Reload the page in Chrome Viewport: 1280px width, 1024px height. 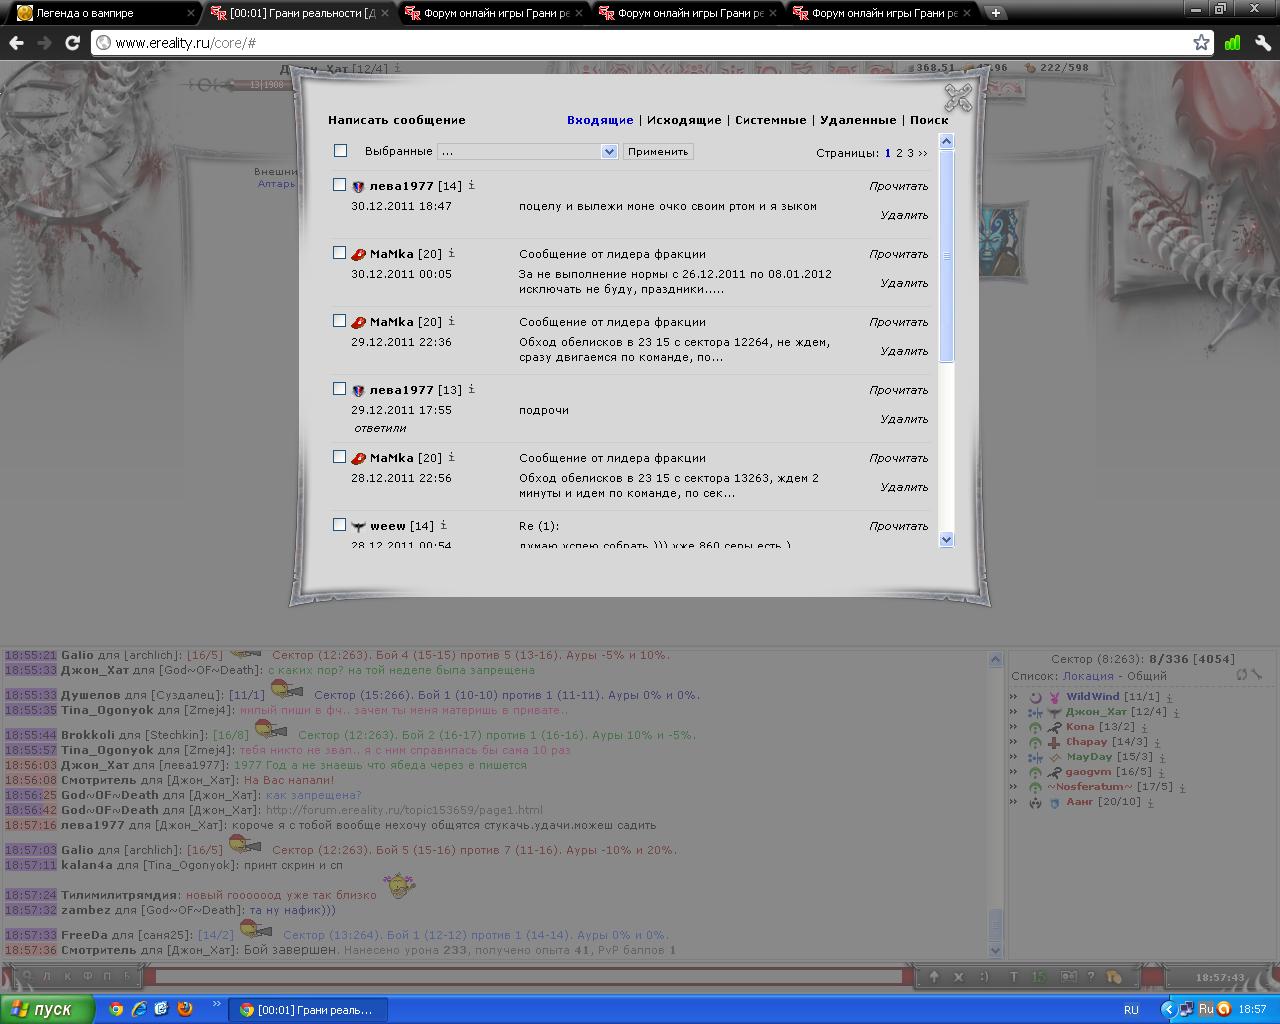click(72, 43)
